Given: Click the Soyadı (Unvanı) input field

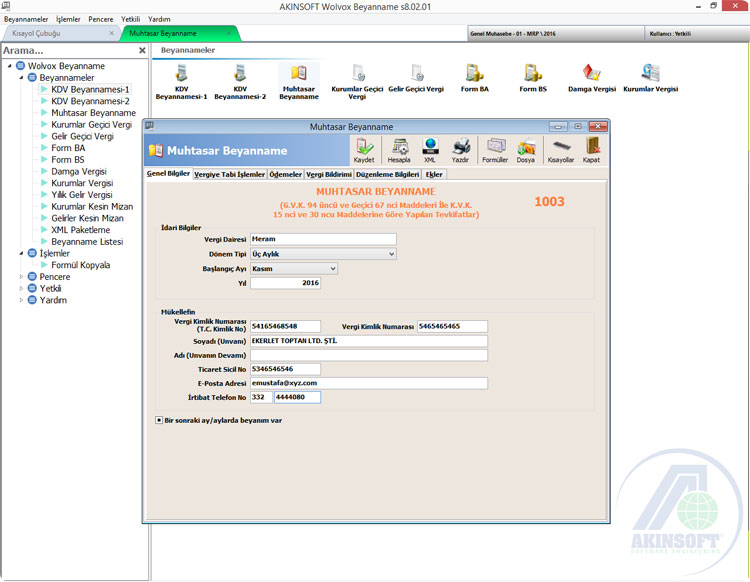Looking at the screenshot, I should 369,341.
